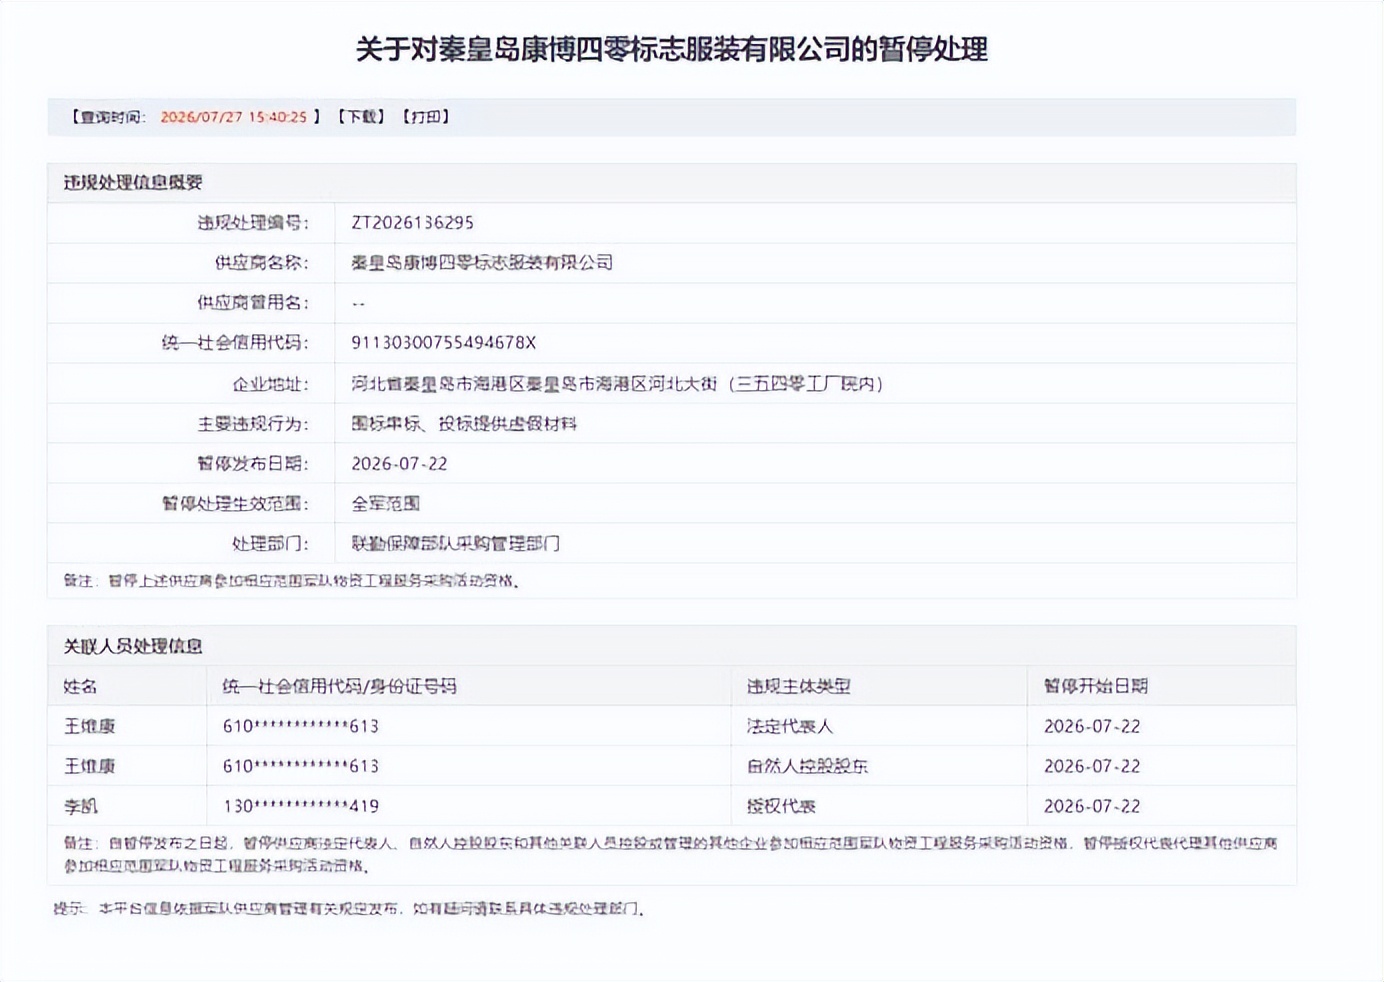Image resolution: width=1384 pixels, height=982 pixels.
Task: Select ID number 130************419
Action: (x=301, y=806)
